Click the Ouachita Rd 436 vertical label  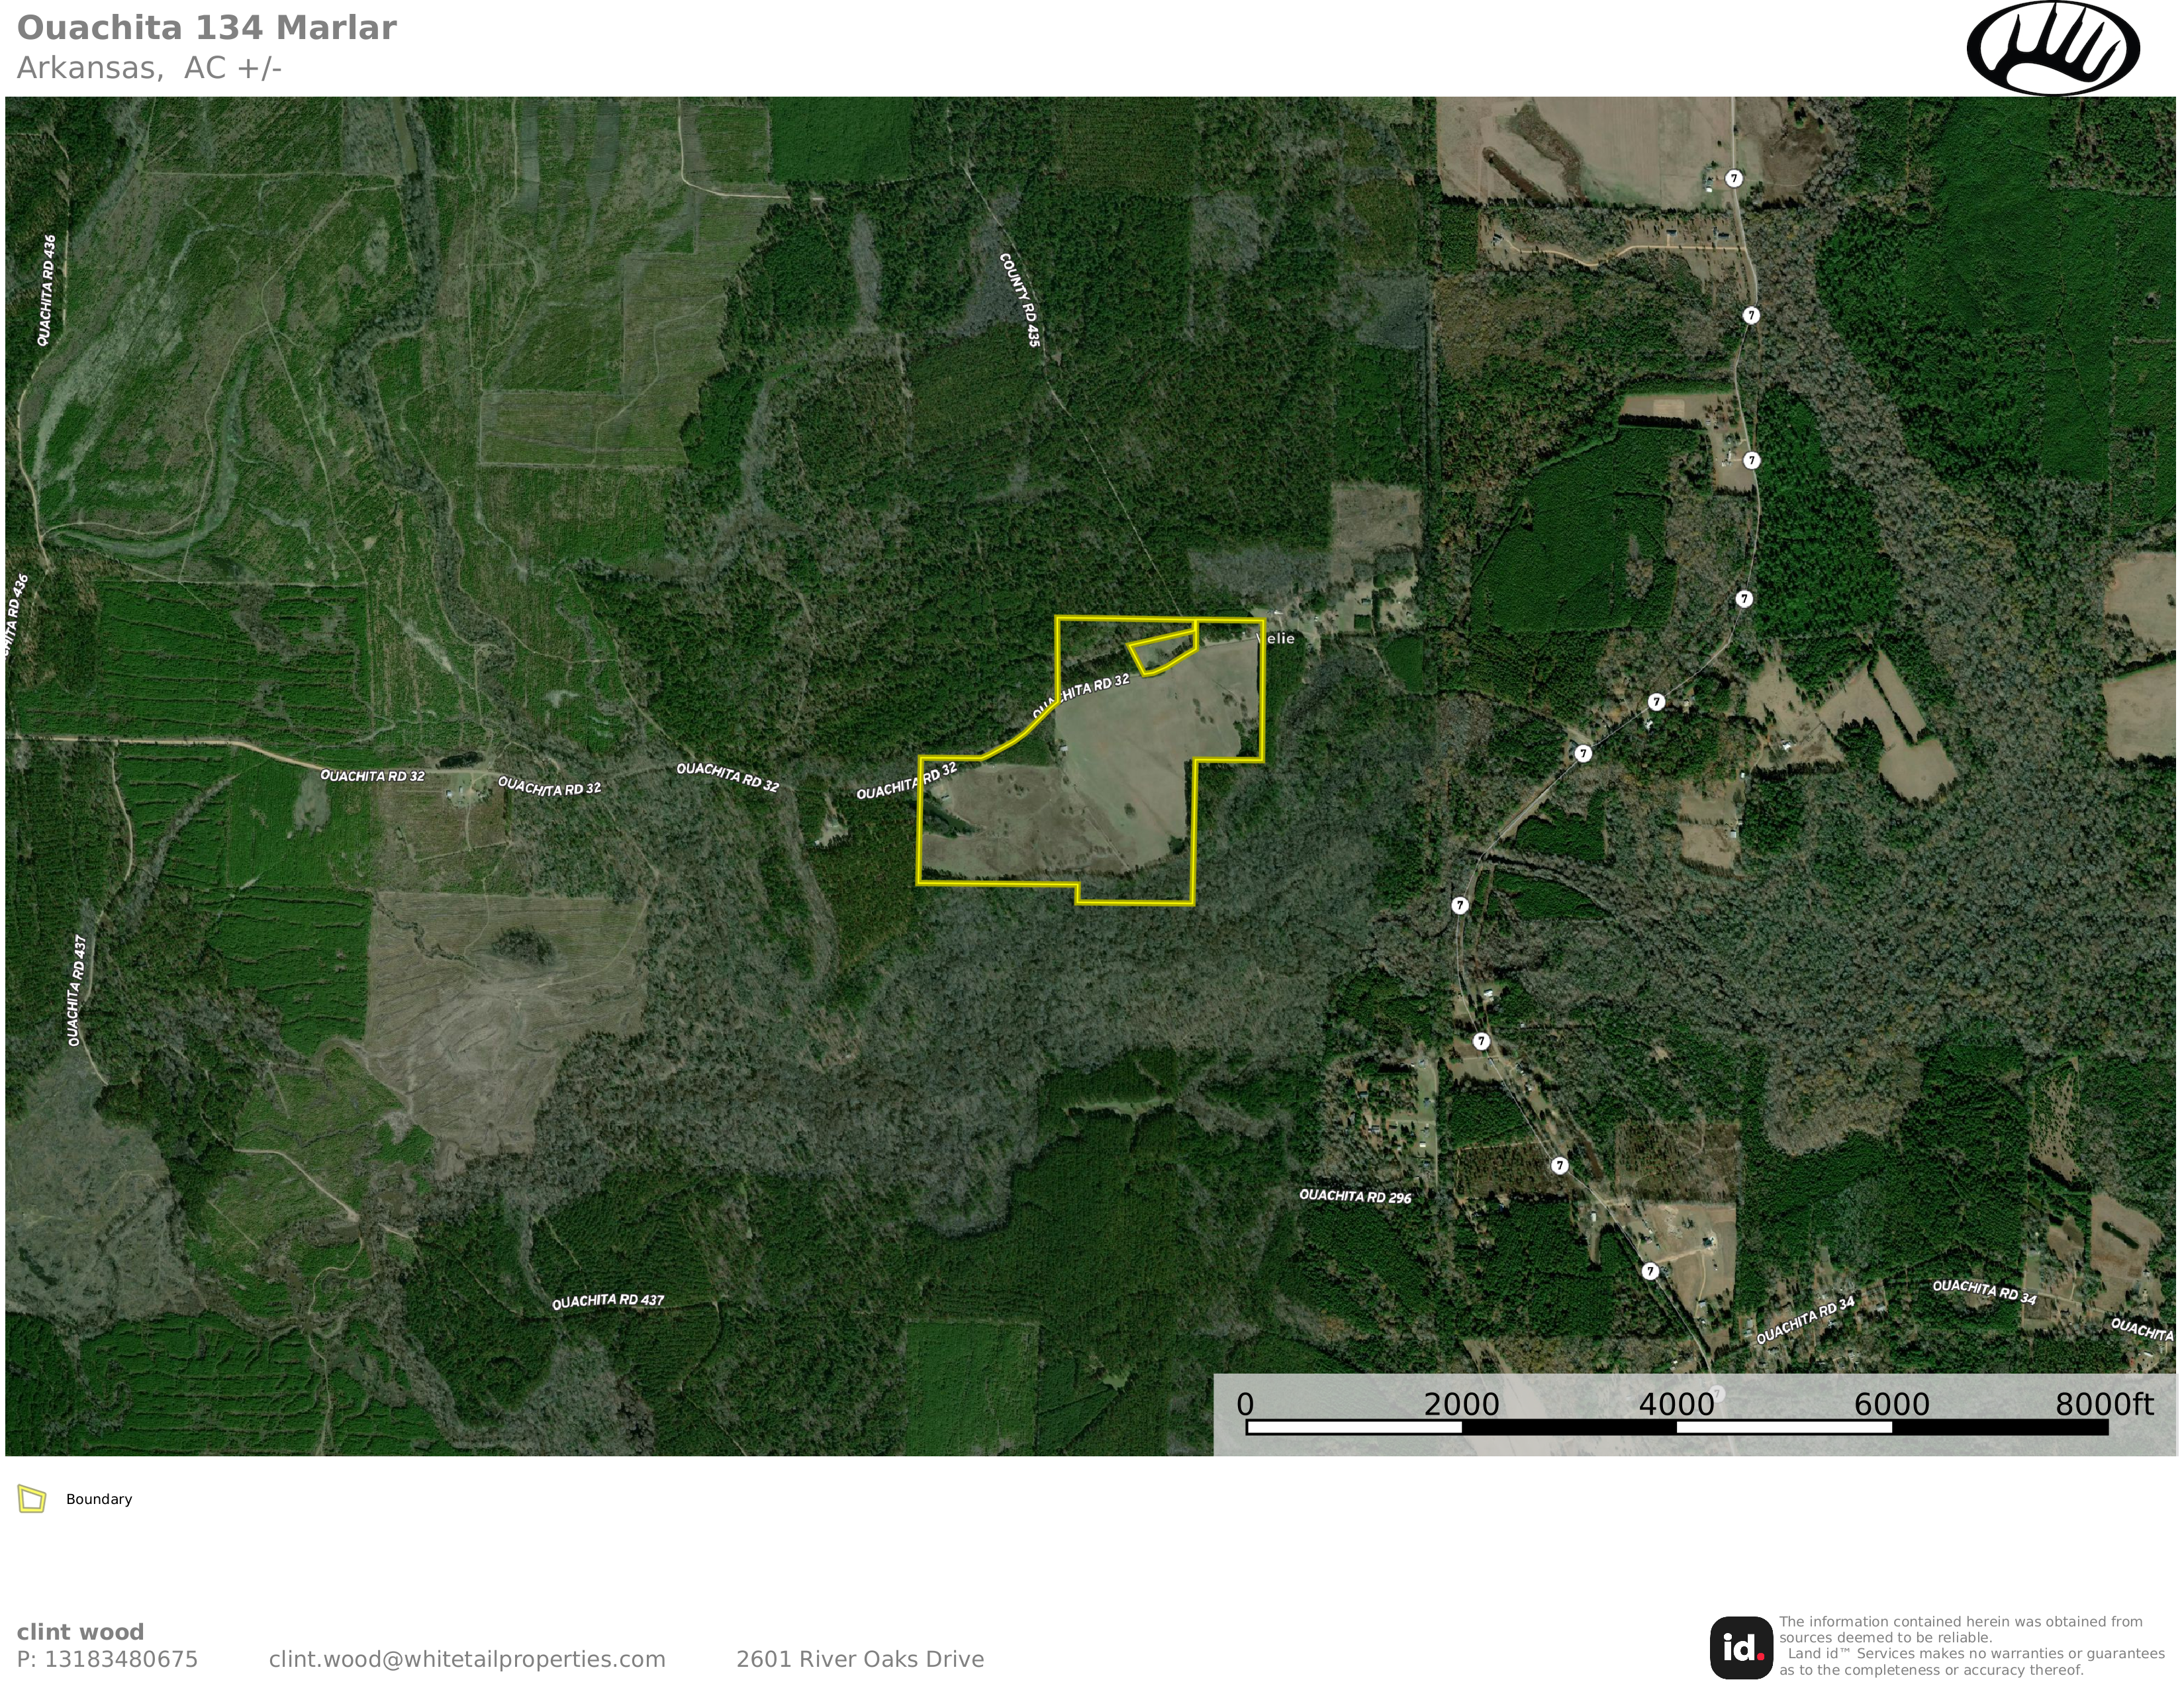[x=47, y=290]
